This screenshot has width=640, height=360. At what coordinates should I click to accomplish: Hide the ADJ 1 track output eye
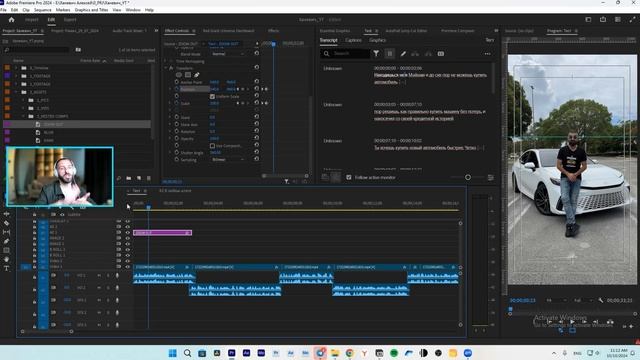point(127,232)
